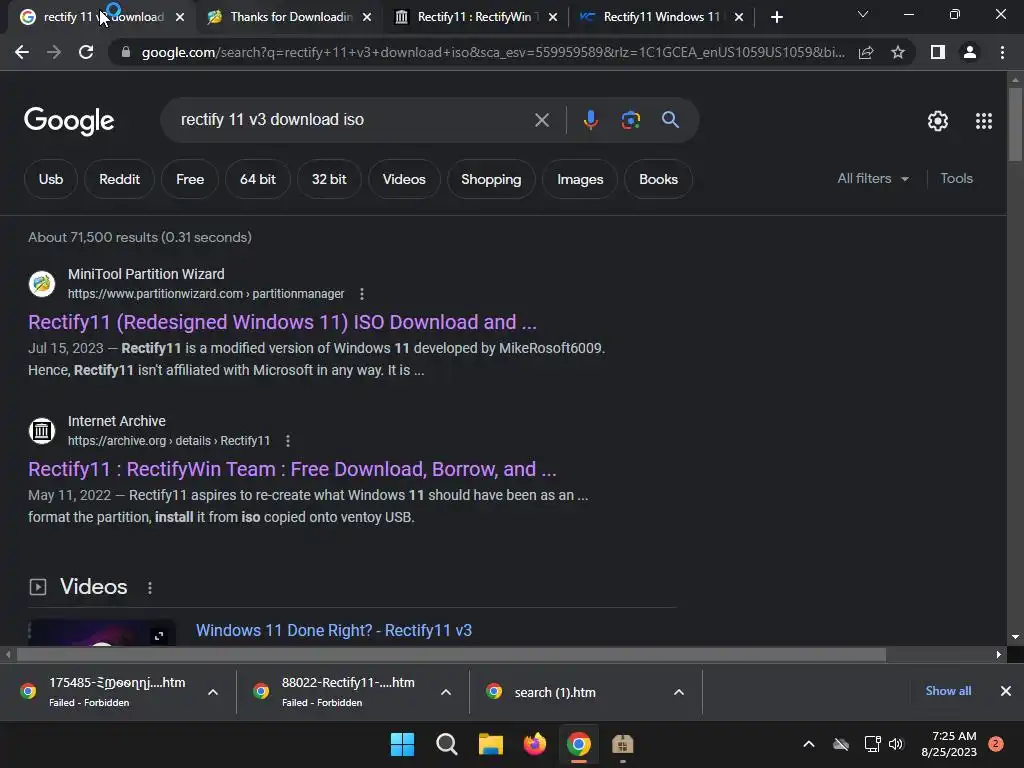This screenshot has width=1024, height=768.
Task: Show all downloads
Action: click(x=948, y=691)
